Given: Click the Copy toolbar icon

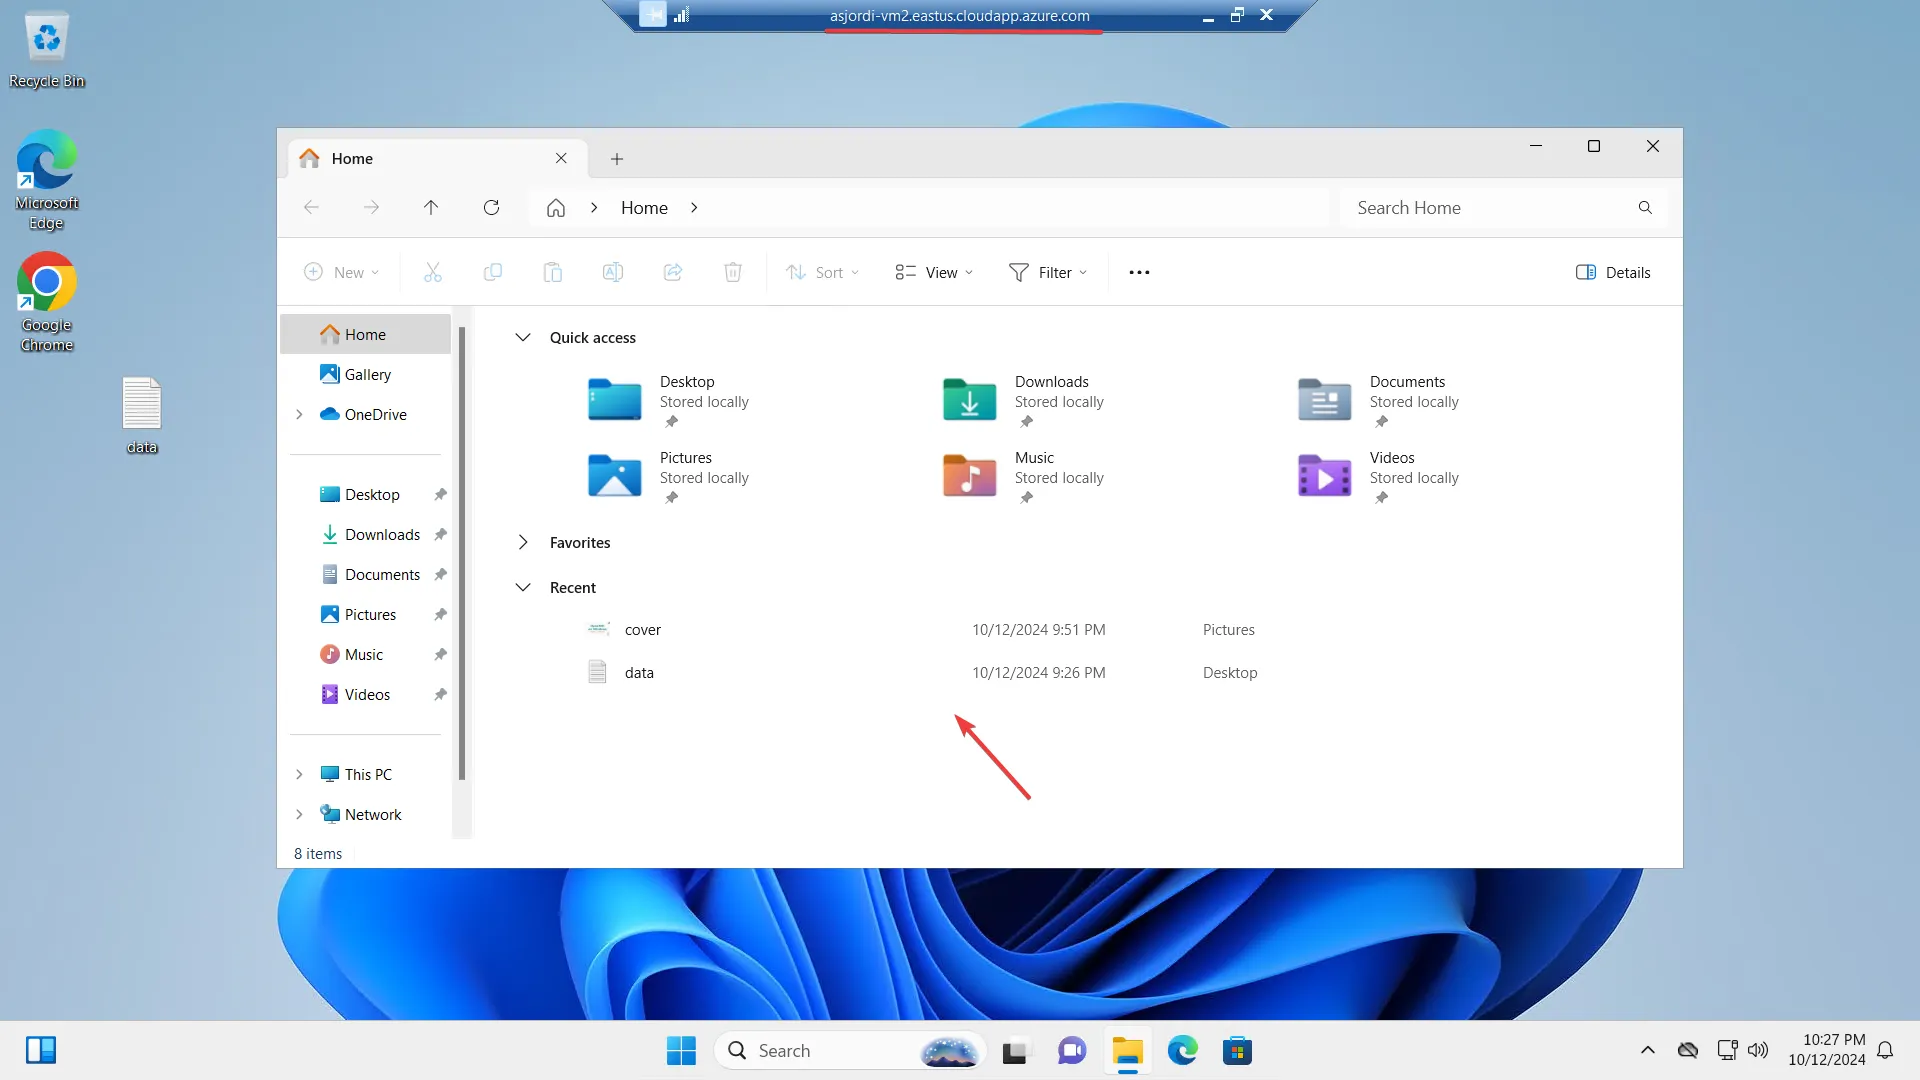Looking at the screenshot, I should pos(492,272).
